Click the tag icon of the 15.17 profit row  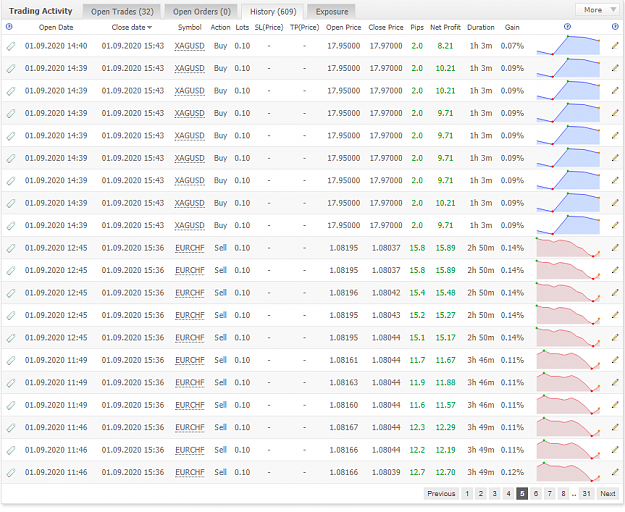(11, 338)
